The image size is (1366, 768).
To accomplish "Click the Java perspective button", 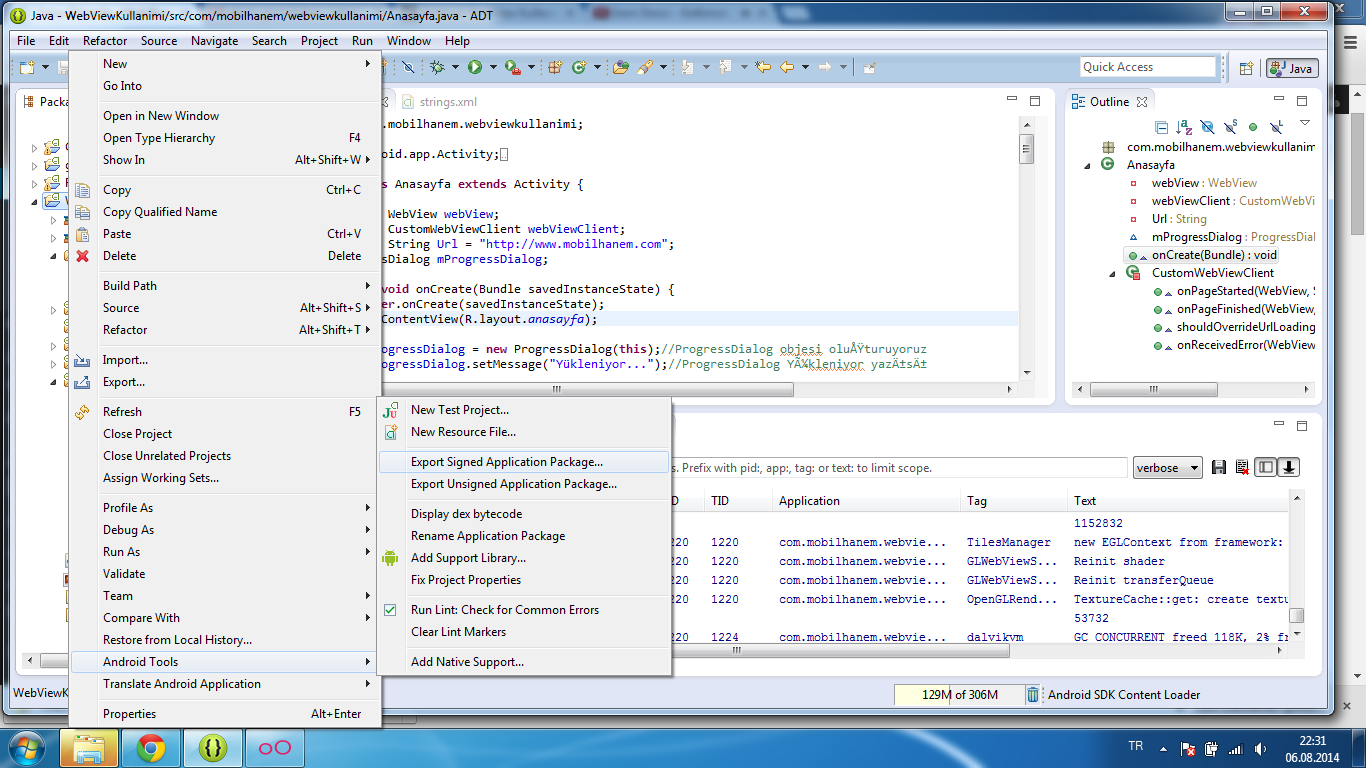I will 1292,68.
